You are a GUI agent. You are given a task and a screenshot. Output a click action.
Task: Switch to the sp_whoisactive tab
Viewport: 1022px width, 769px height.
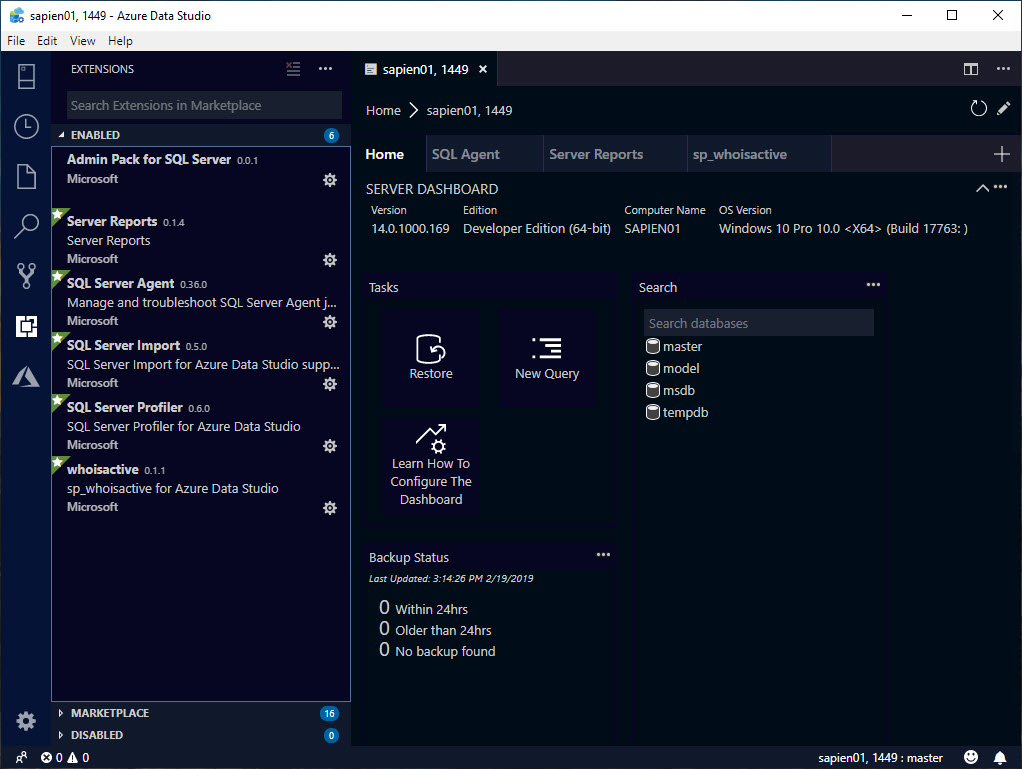point(759,154)
